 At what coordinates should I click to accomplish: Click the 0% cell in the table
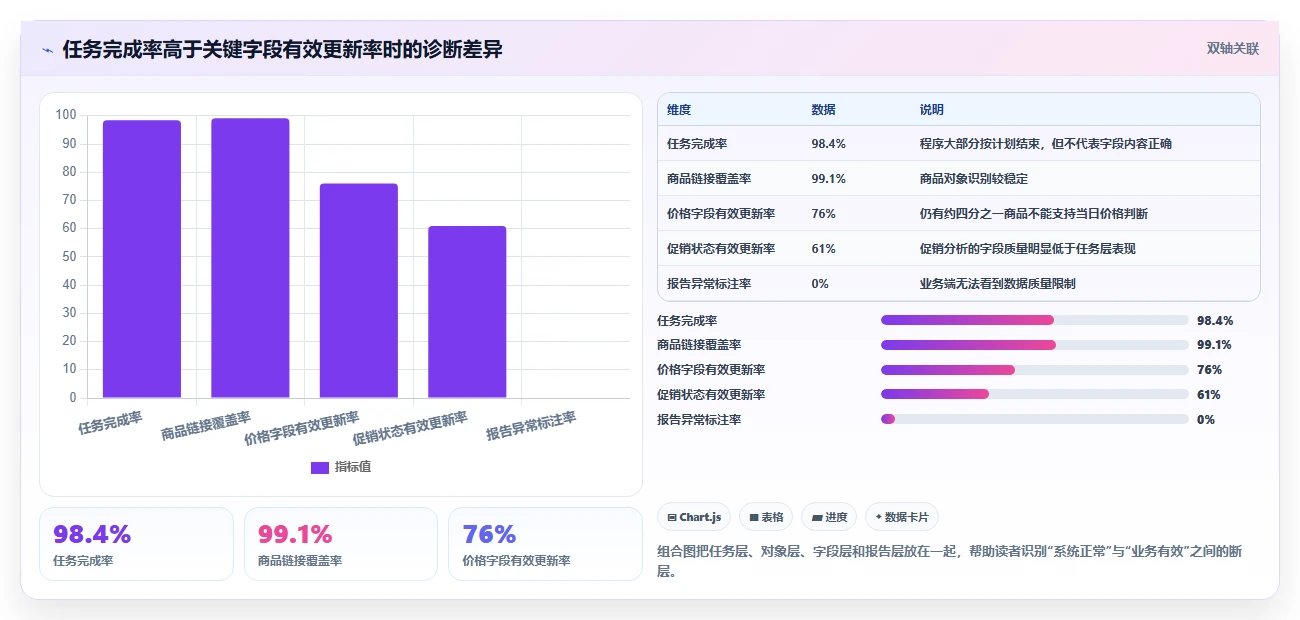point(820,284)
